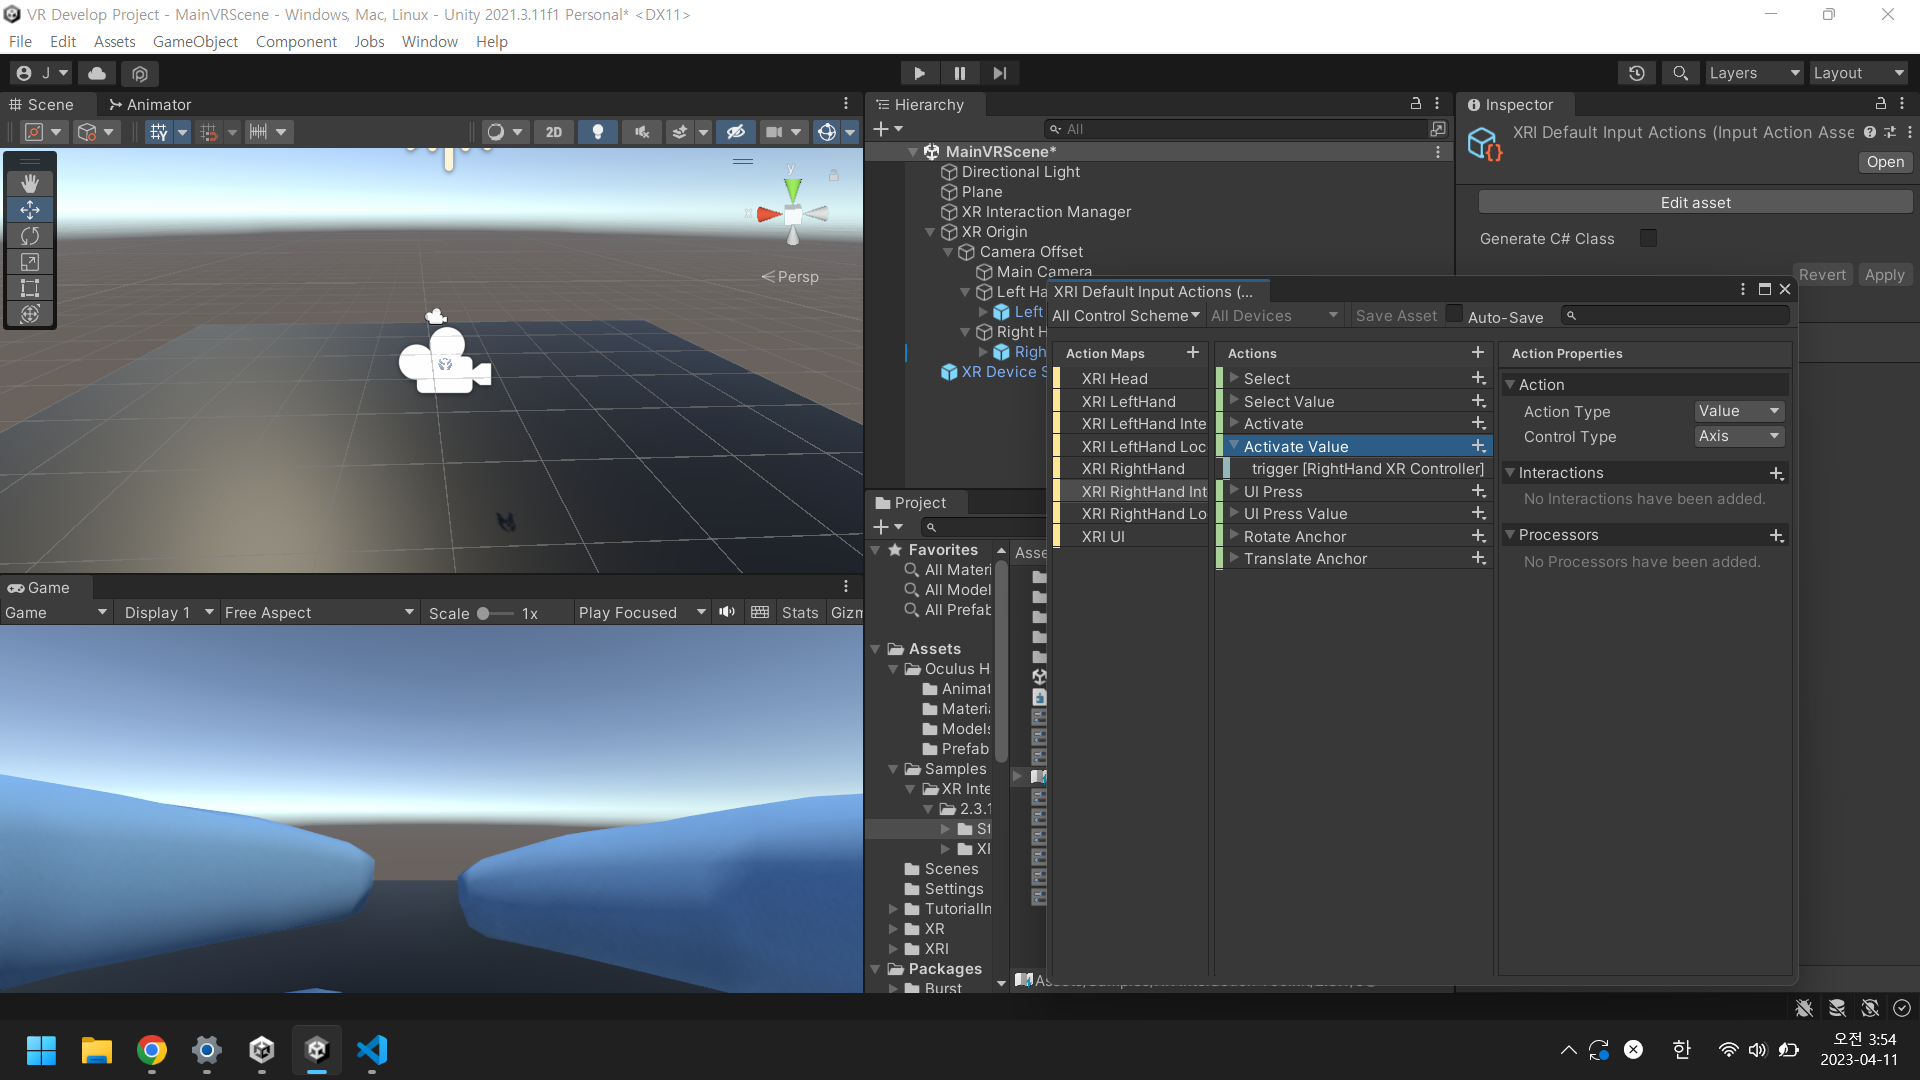Select the trigger RightHand XR Controller binding

[1367, 468]
